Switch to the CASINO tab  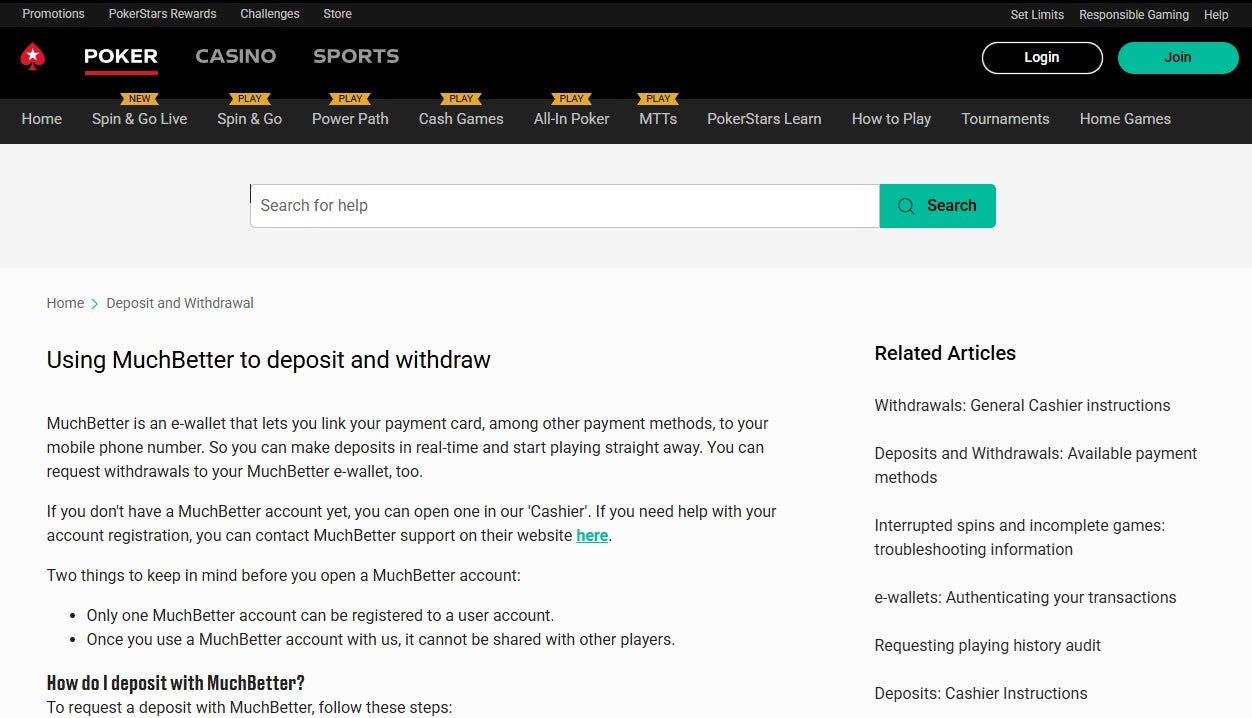point(236,56)
